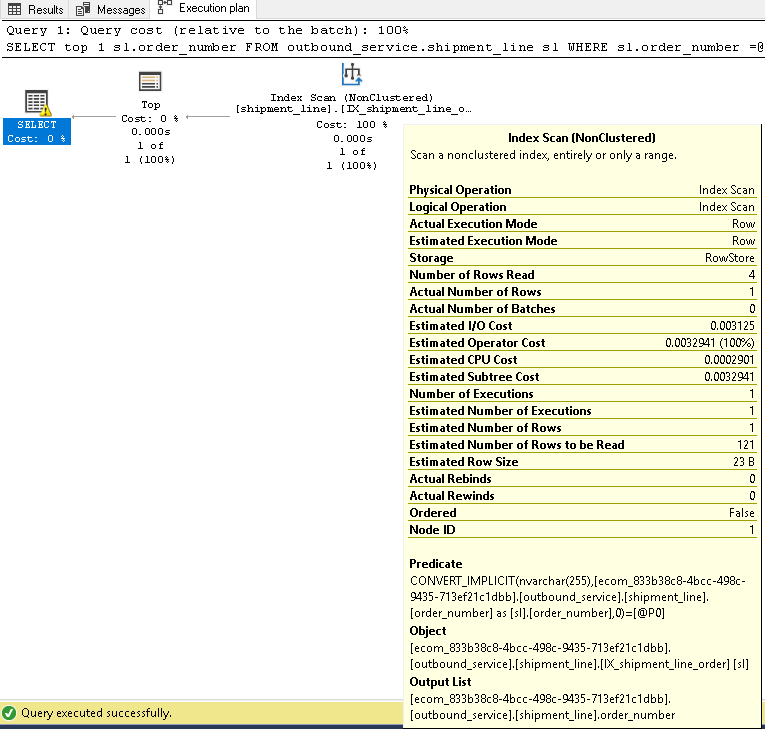Click the '[shipment_line].[IX_shipment_line_o…' object name

pyautogui.click(x=354, y=109)
